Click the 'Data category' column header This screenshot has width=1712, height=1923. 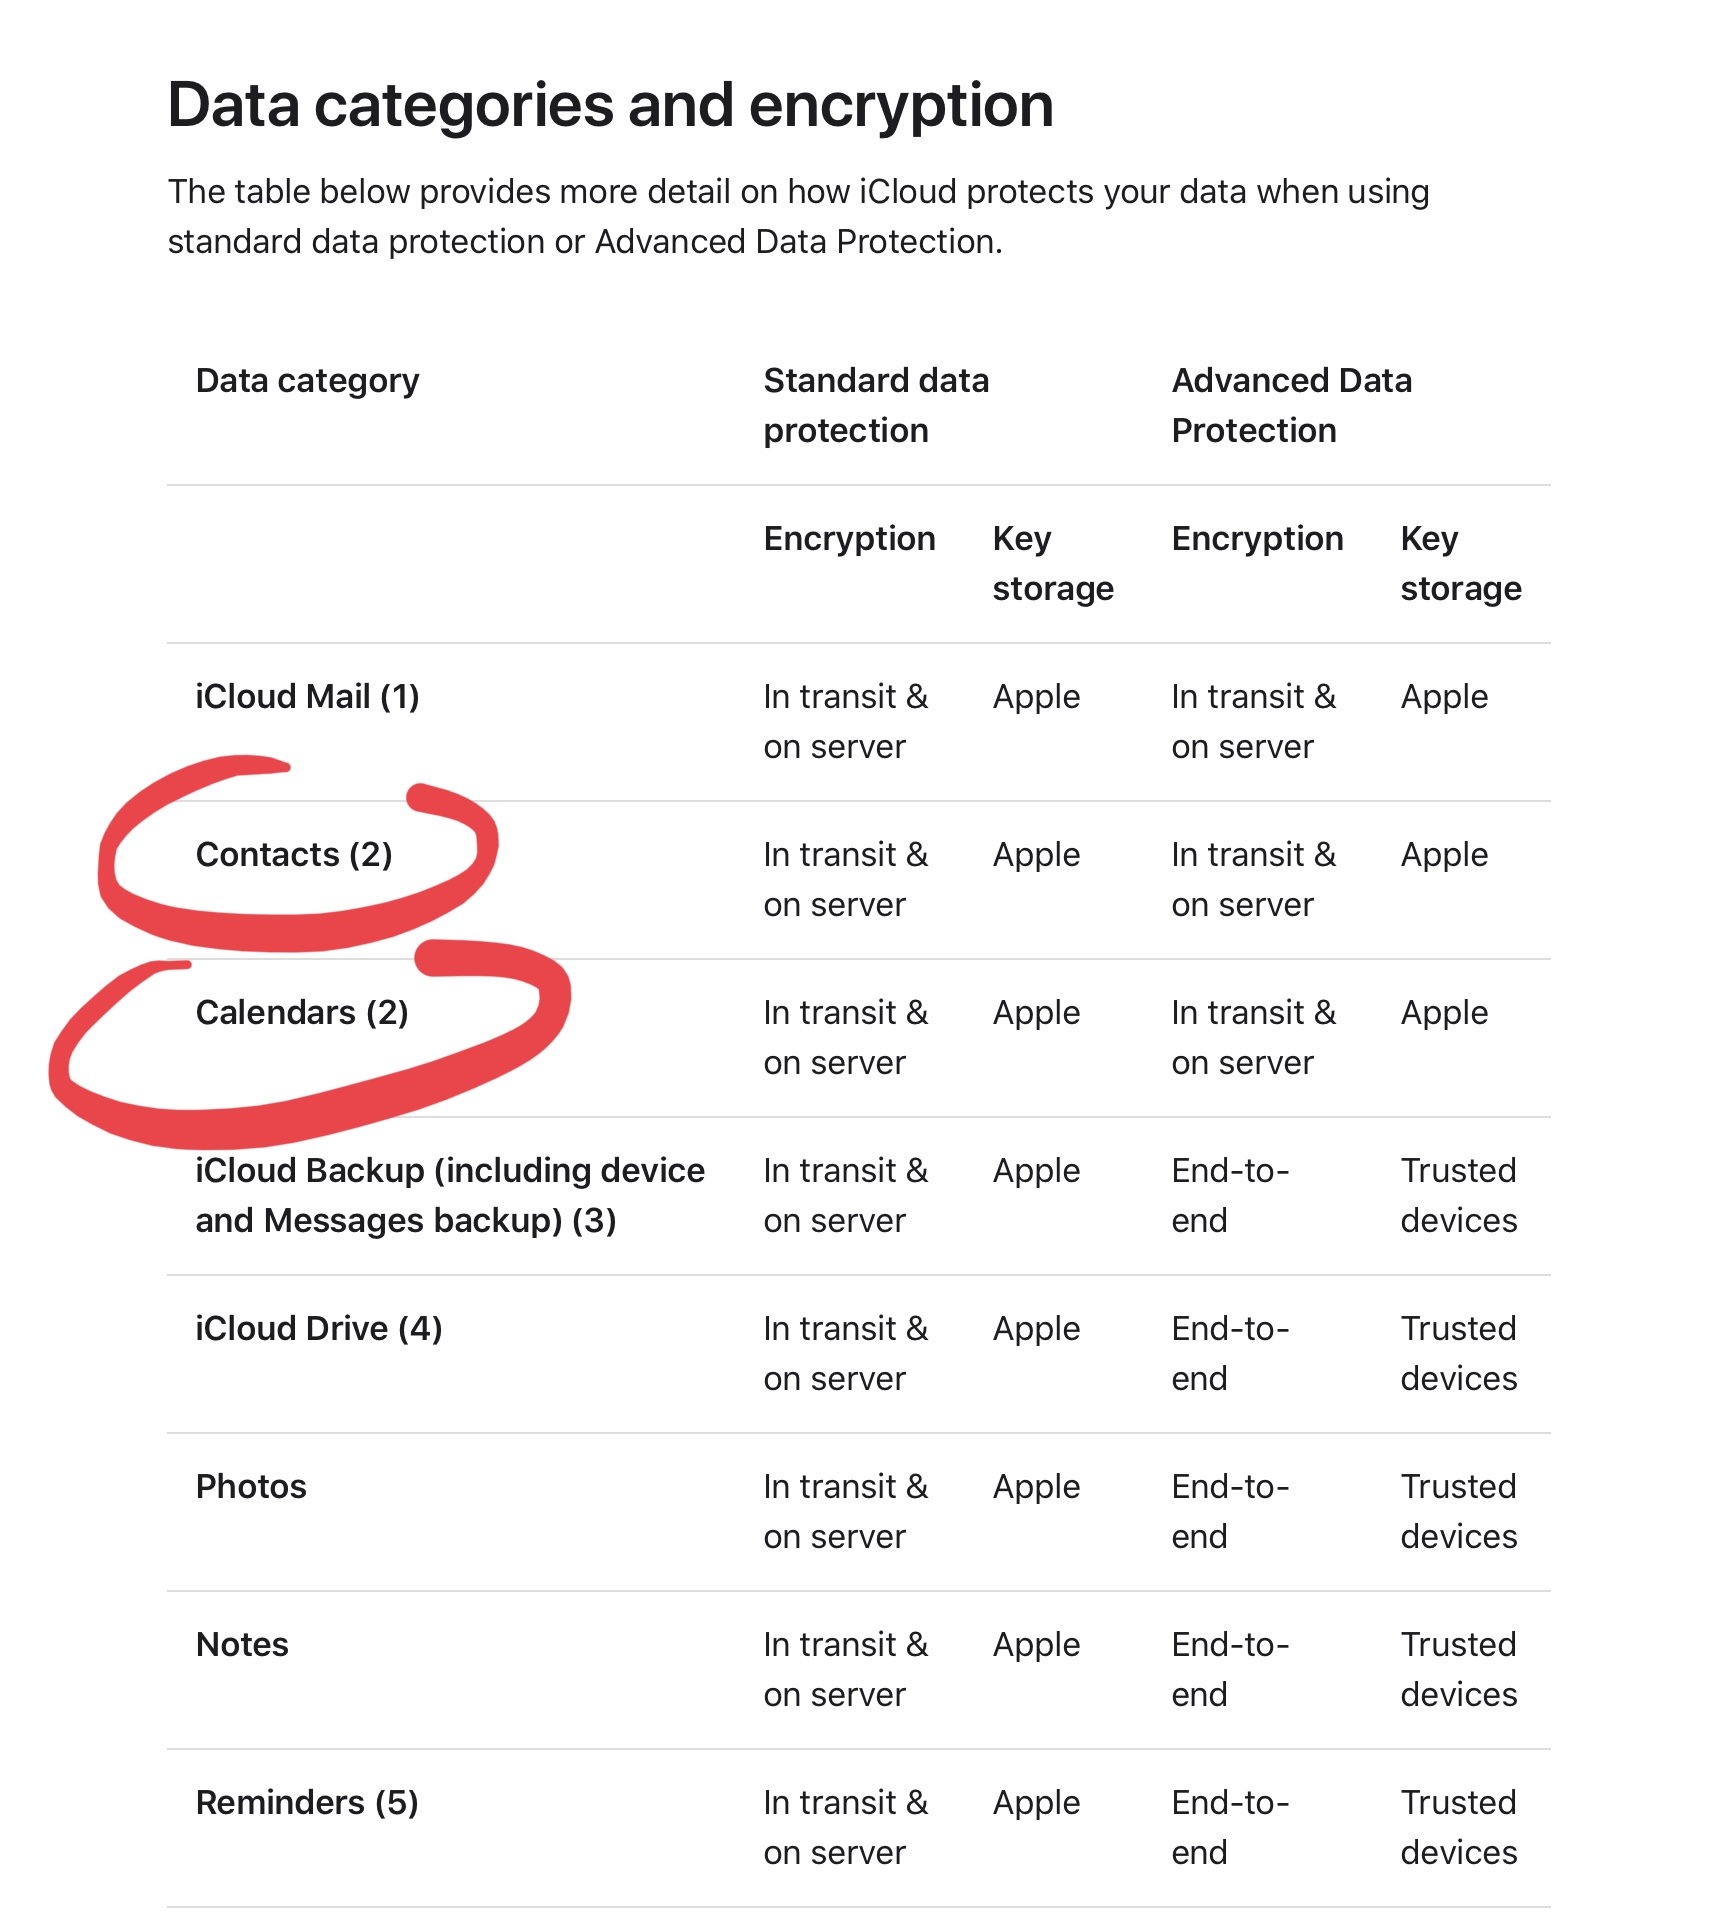(x=307, y=381)
